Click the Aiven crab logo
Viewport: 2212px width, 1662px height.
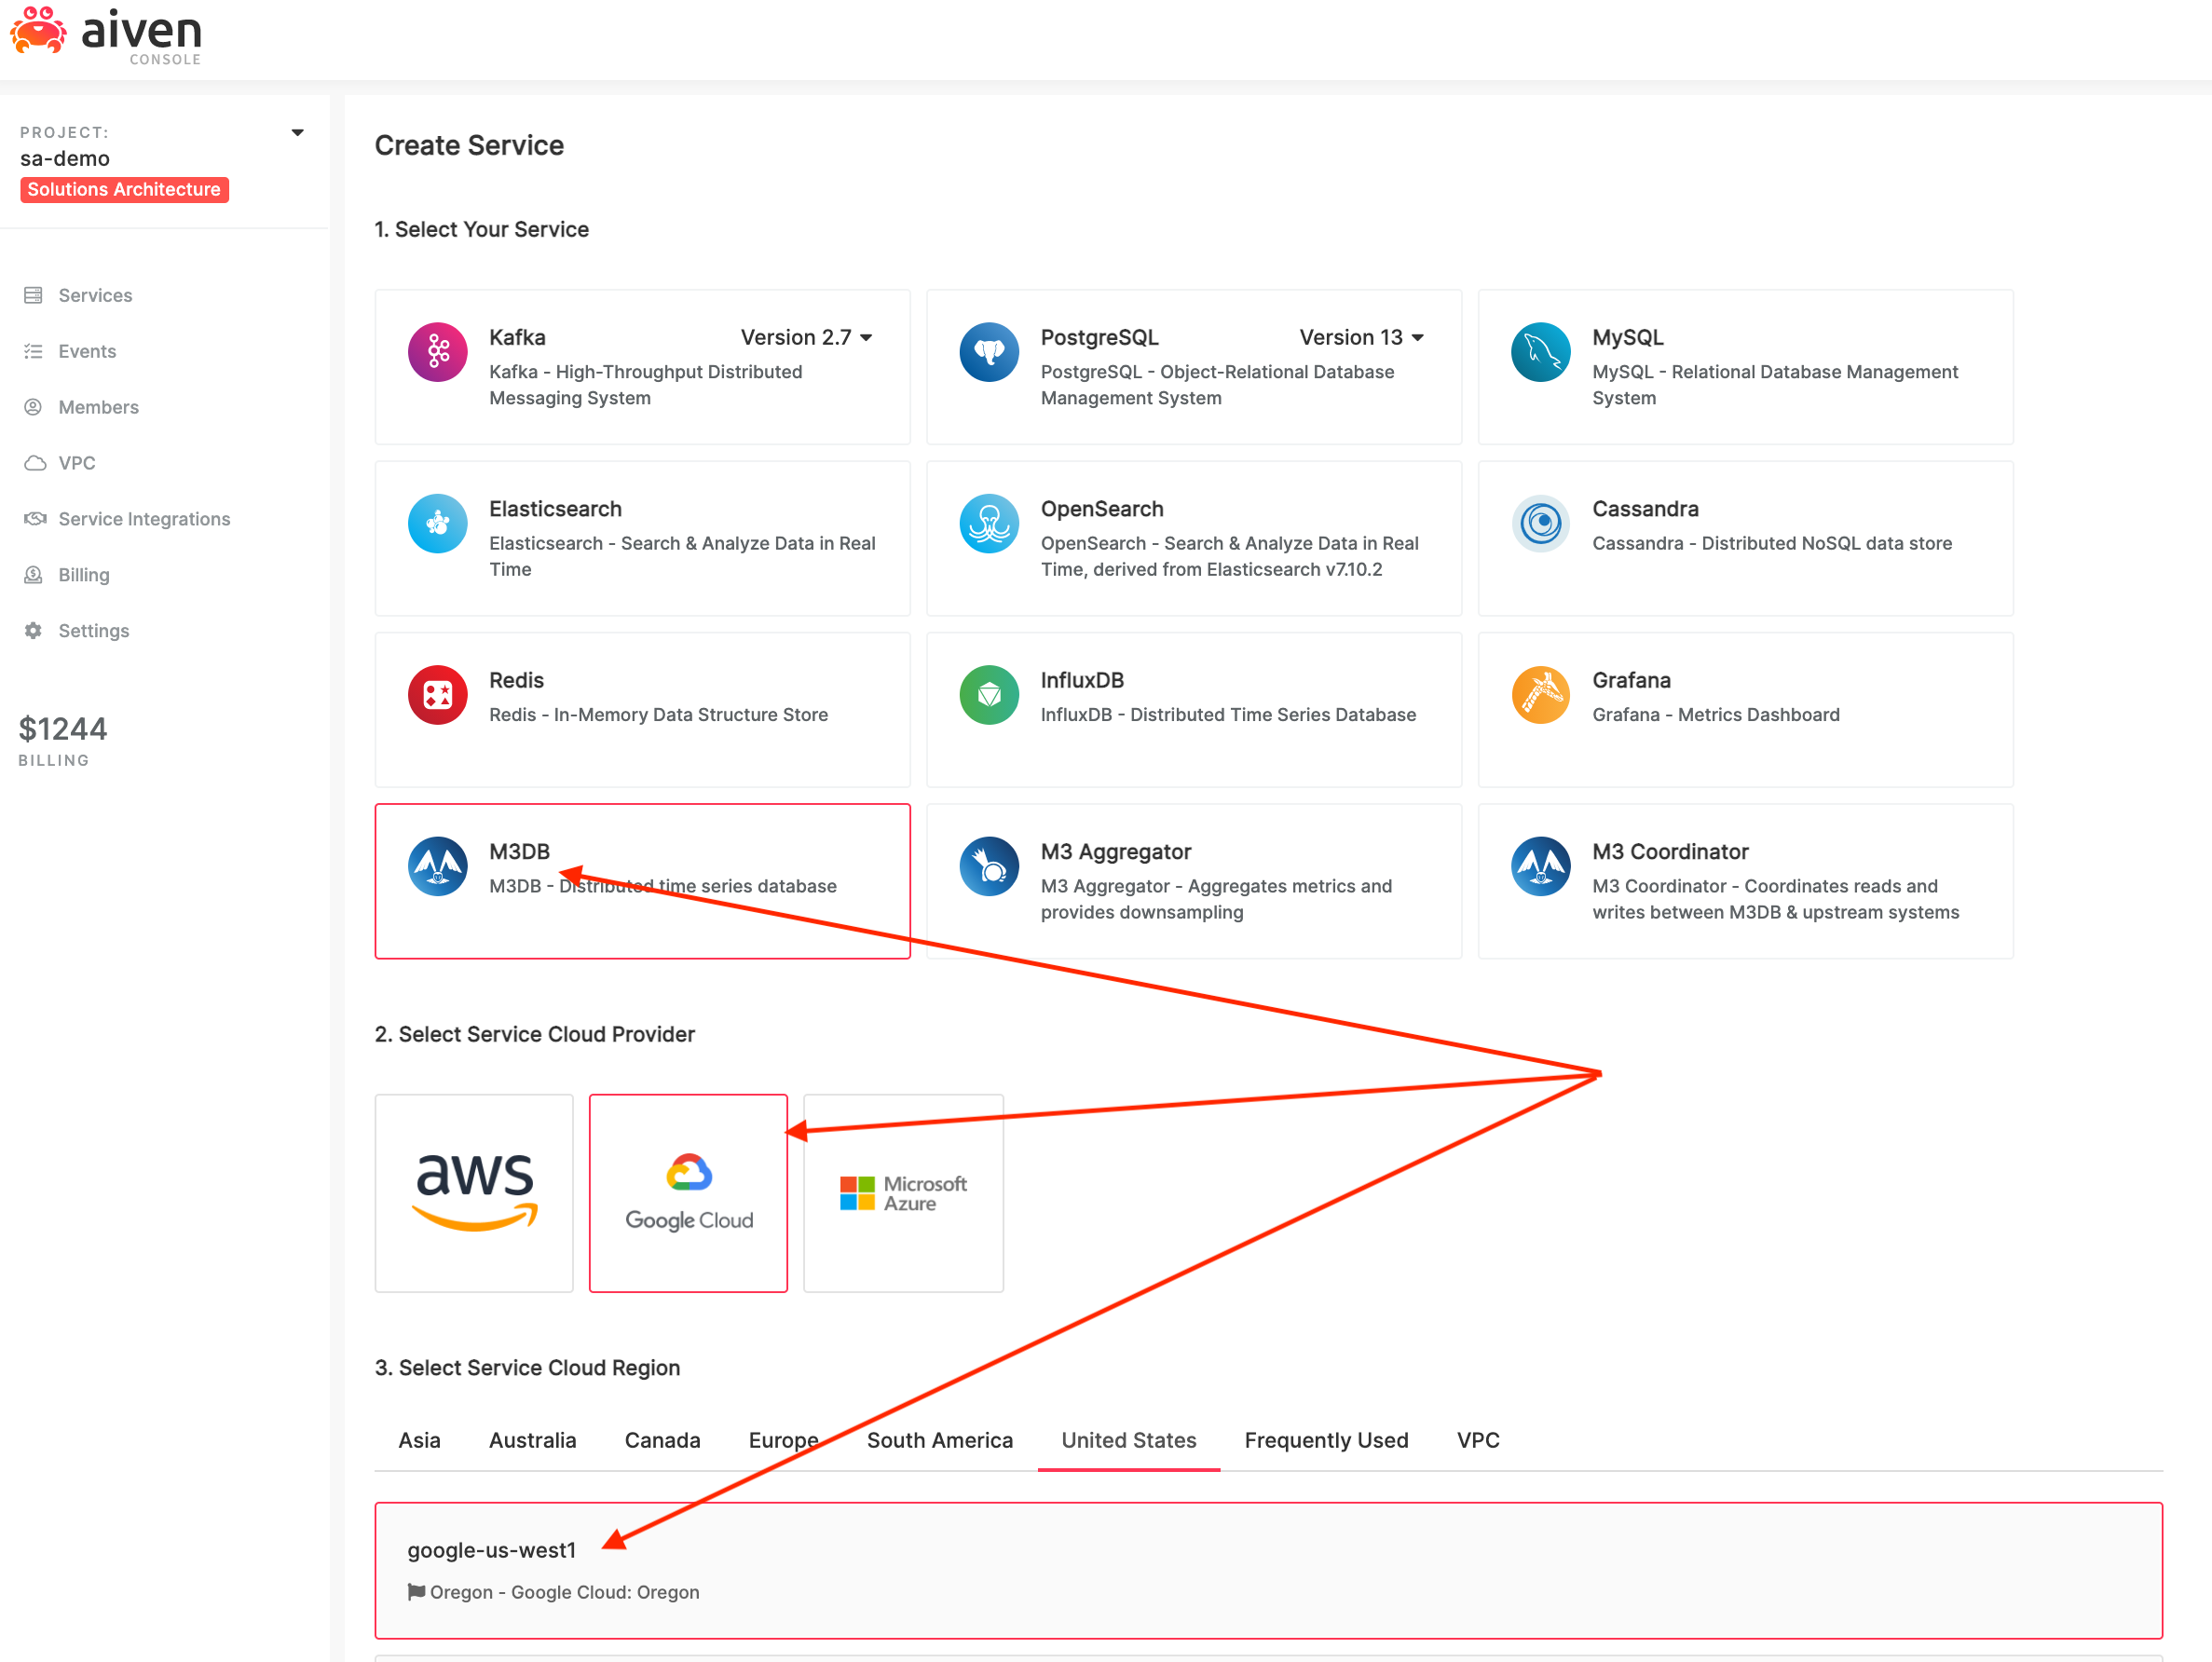(x=38, y=31)
